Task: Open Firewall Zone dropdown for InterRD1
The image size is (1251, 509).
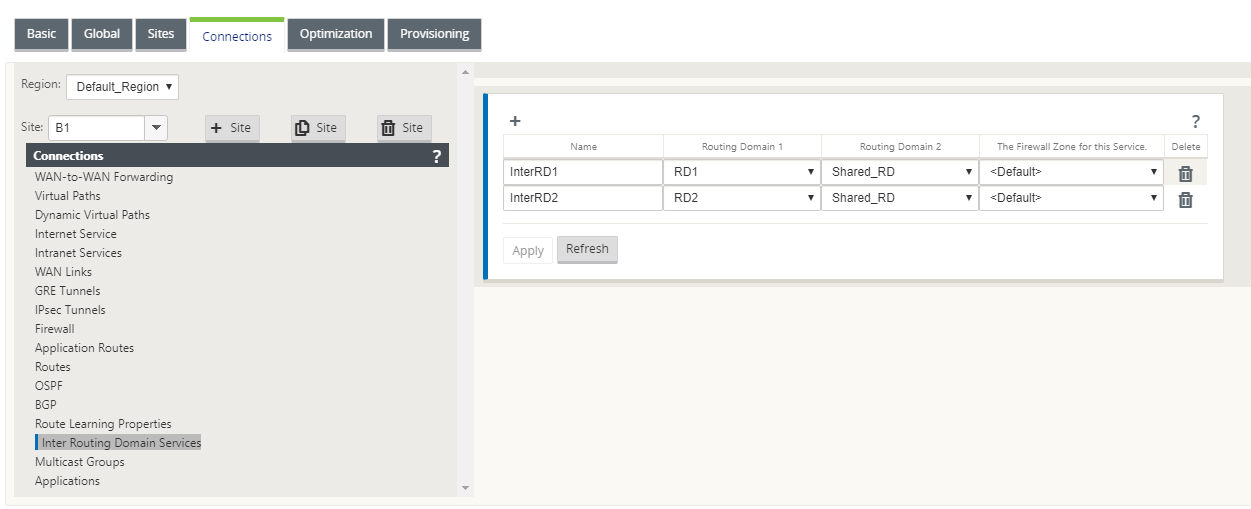Action: 1071,172
